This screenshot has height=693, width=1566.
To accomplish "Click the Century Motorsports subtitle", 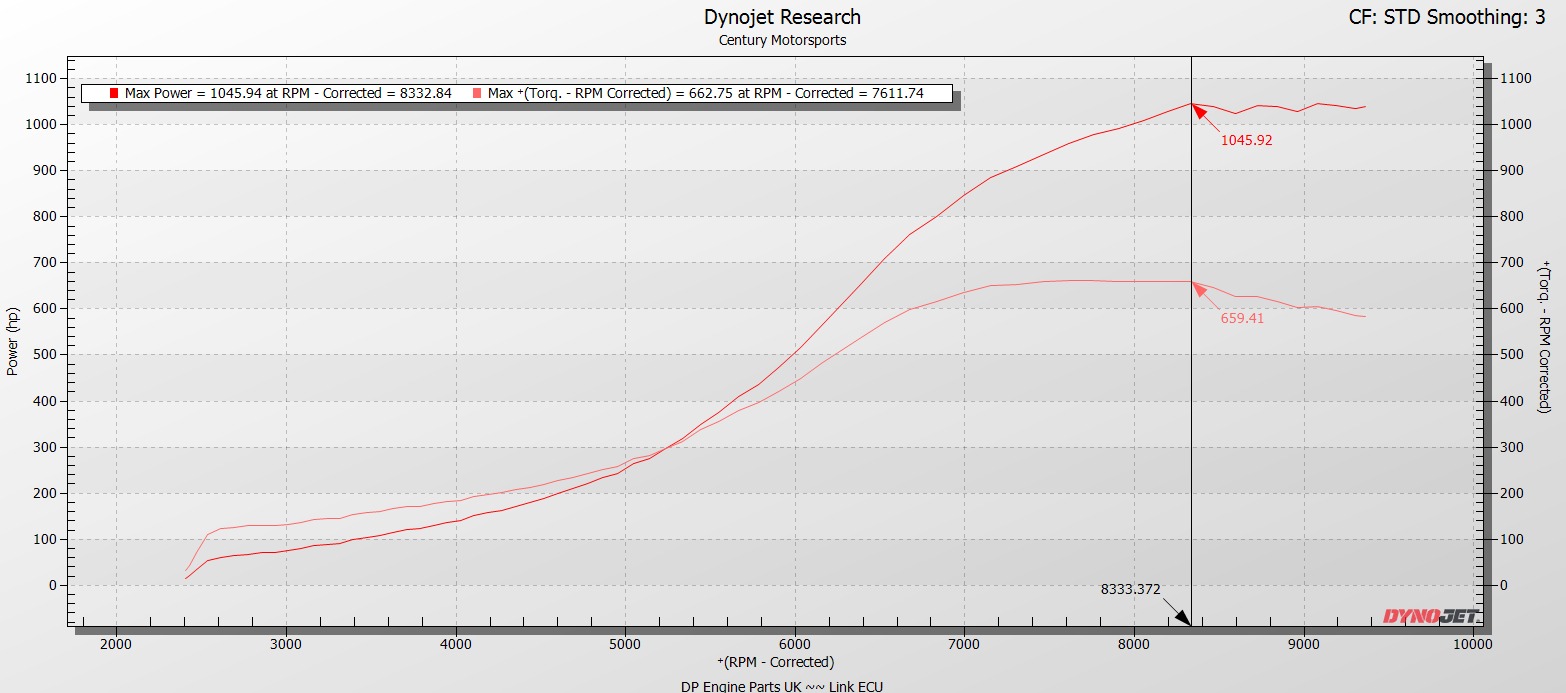I will coord(782,41).
